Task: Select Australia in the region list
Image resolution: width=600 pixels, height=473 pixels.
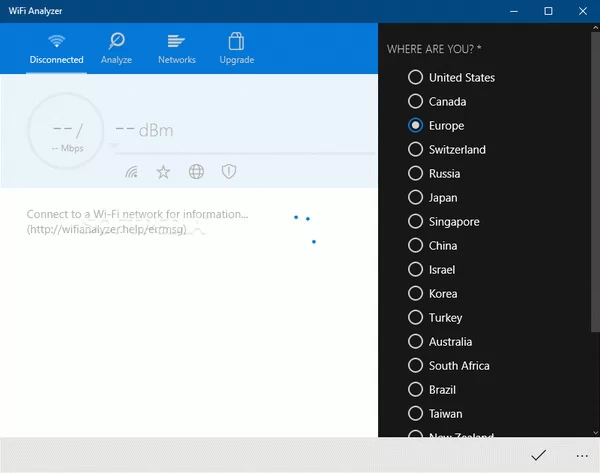Action: click(416, 341)
